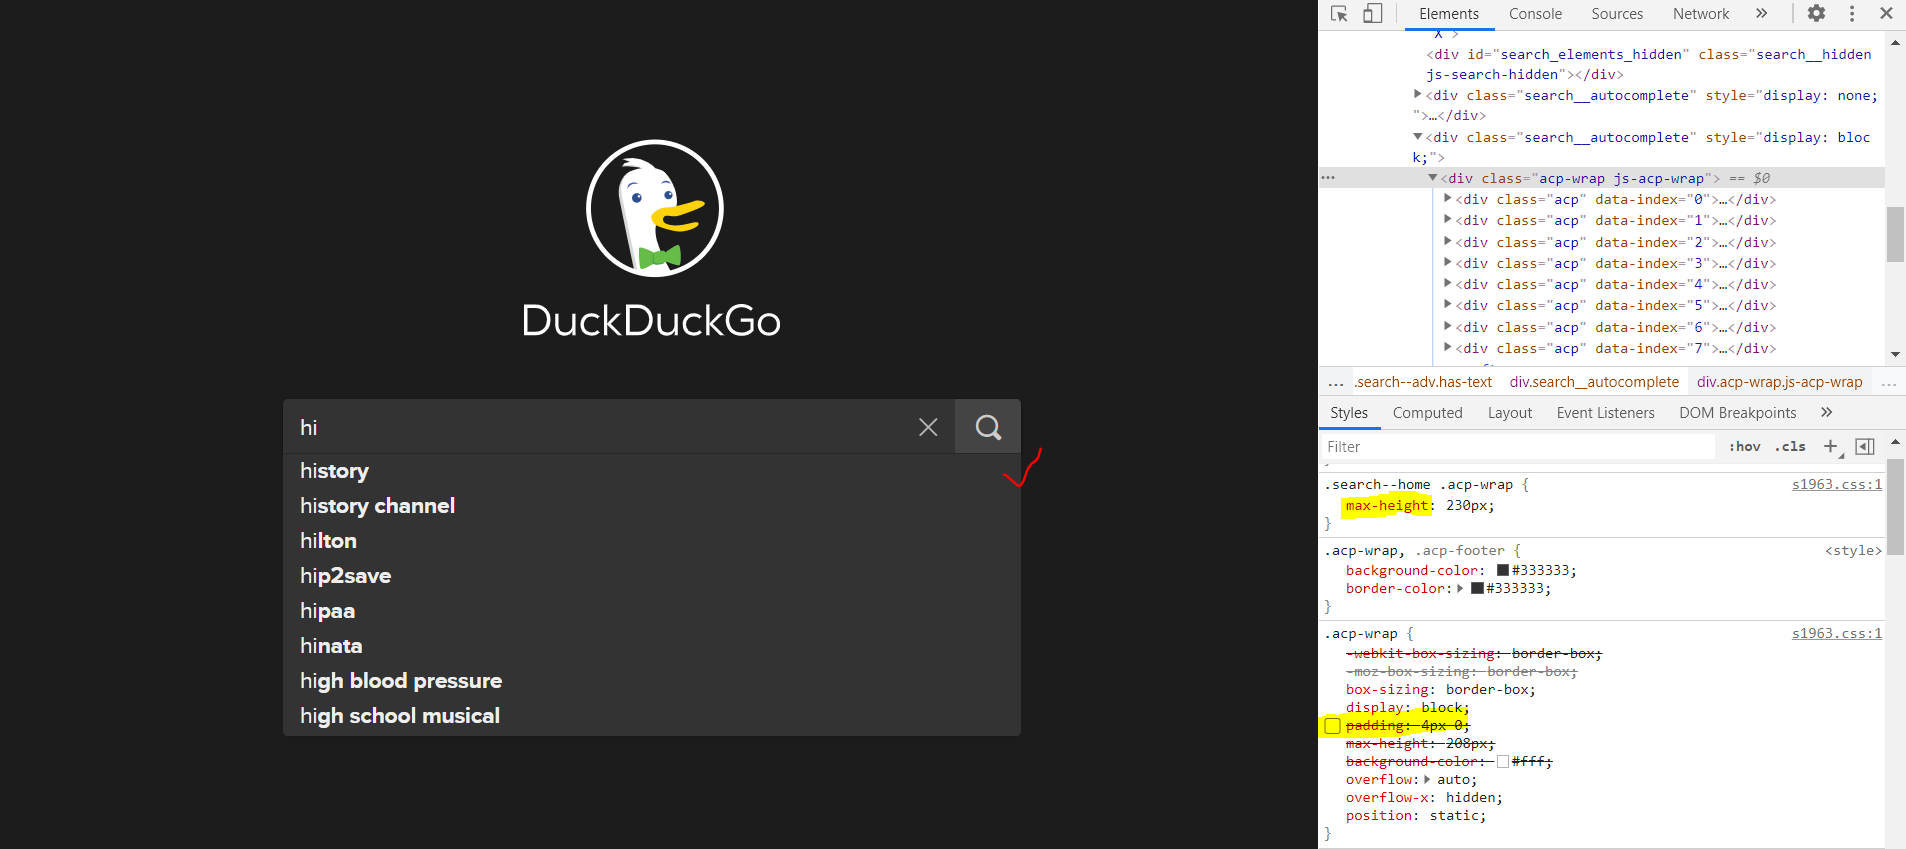Open the Layout tab
The image size is (1906, 849).
1509,413
